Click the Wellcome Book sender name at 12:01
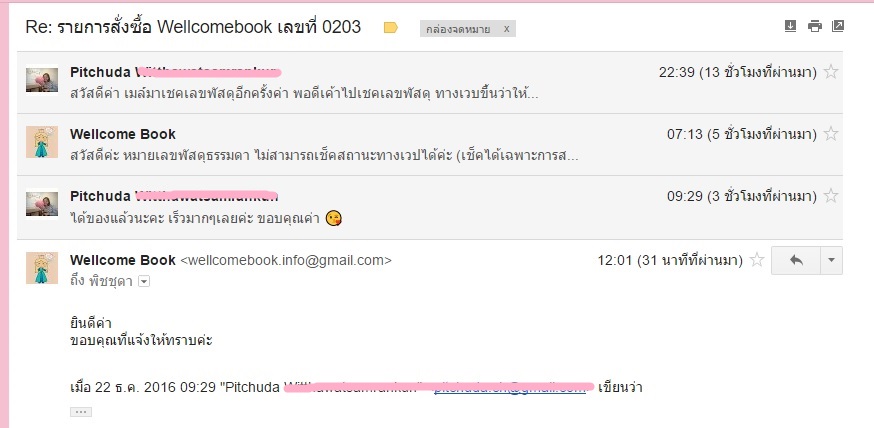Screen dimensions: 874x428 pyautogui.click(x=123, y=260)
